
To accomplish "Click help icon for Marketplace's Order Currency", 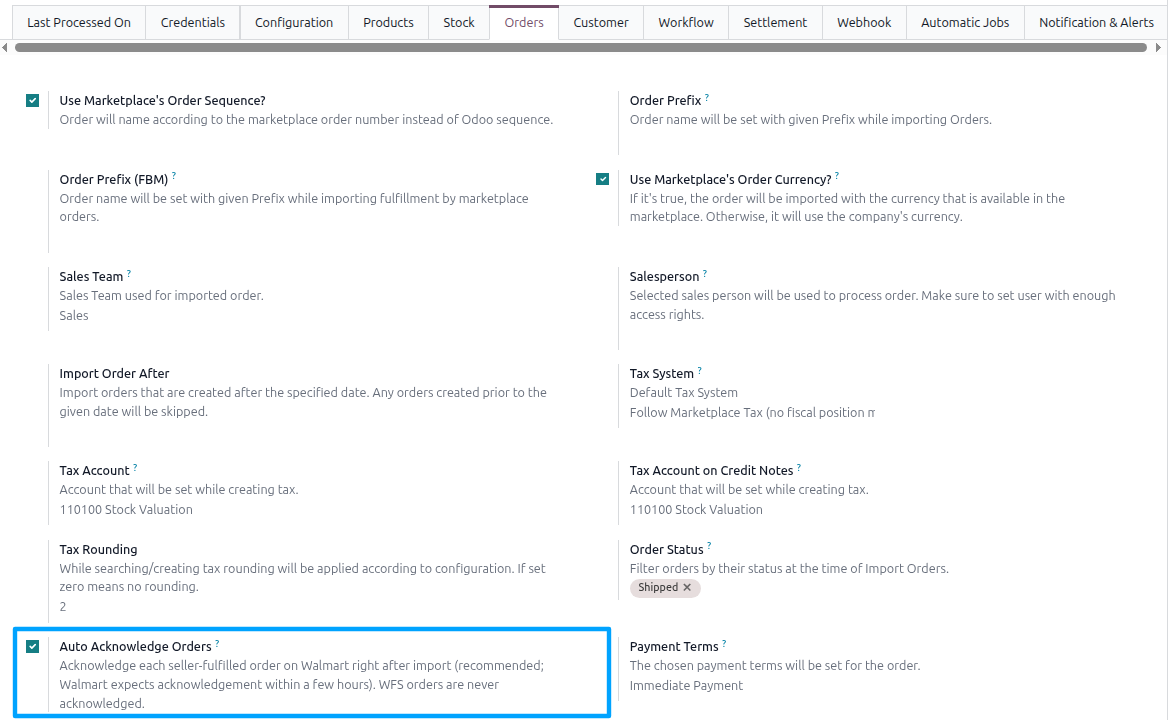I will pyautogui.click(x=837, y=176).
